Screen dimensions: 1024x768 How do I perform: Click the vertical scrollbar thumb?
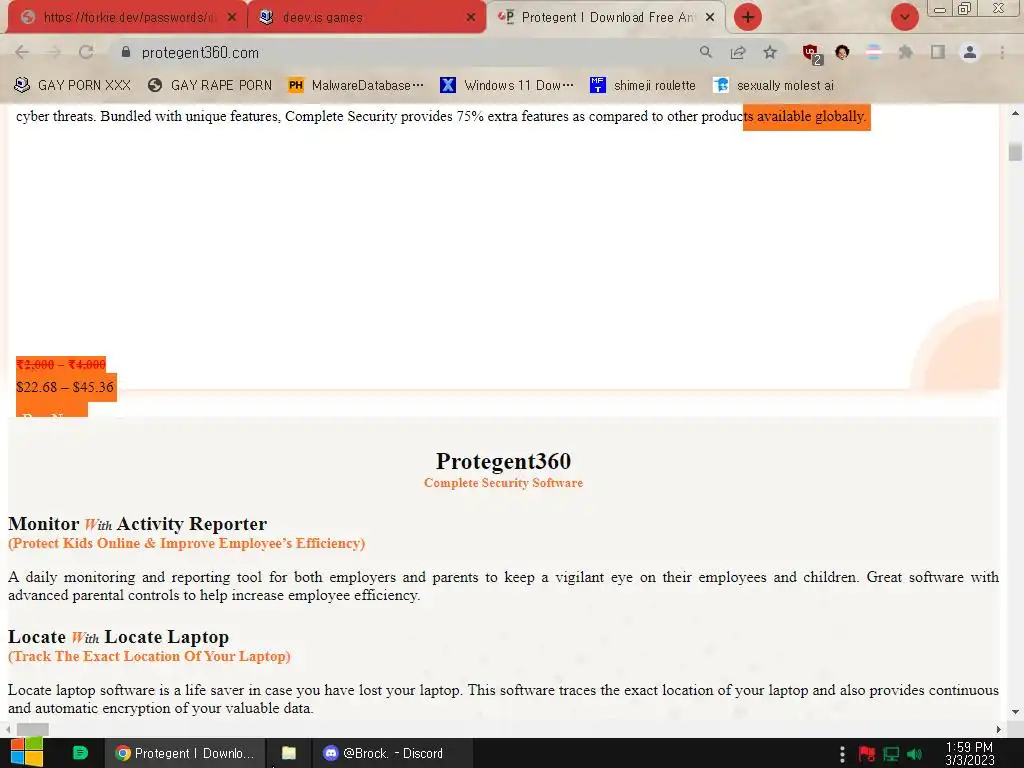point(1015,151)
